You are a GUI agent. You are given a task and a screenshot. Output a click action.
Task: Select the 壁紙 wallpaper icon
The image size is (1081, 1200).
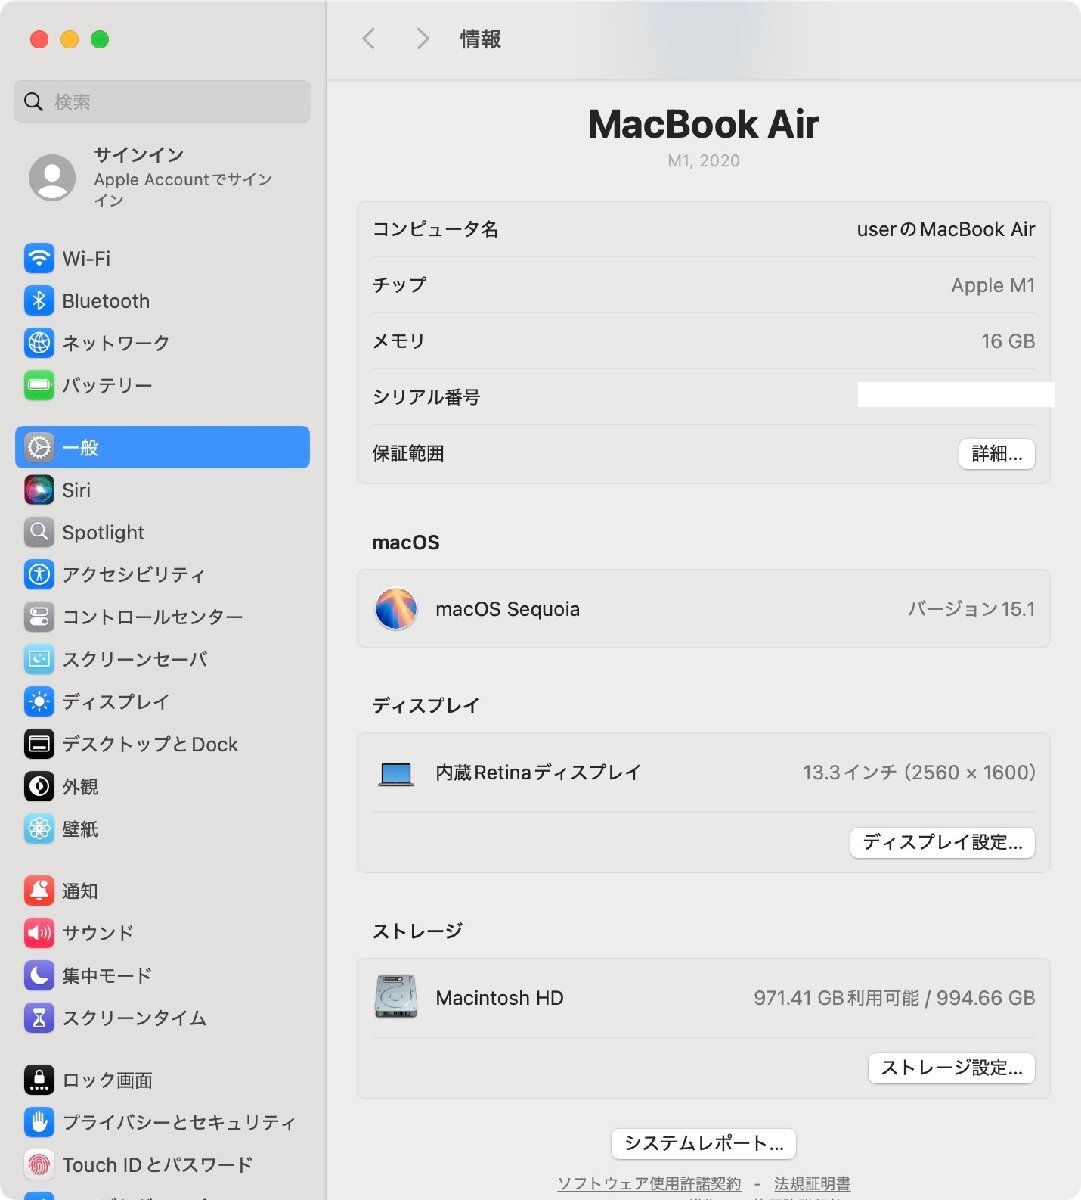(x=39, y=828)
